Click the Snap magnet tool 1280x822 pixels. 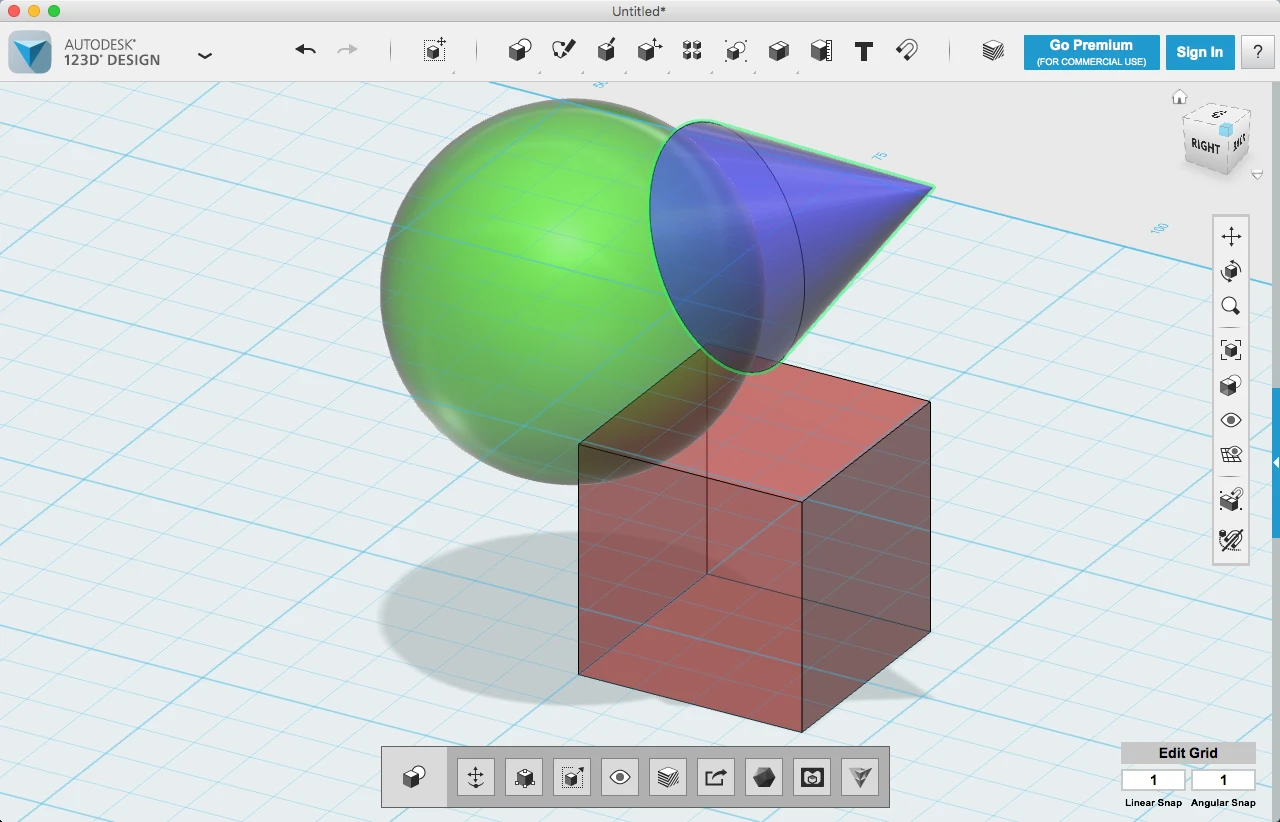click(x=907, y=50)
